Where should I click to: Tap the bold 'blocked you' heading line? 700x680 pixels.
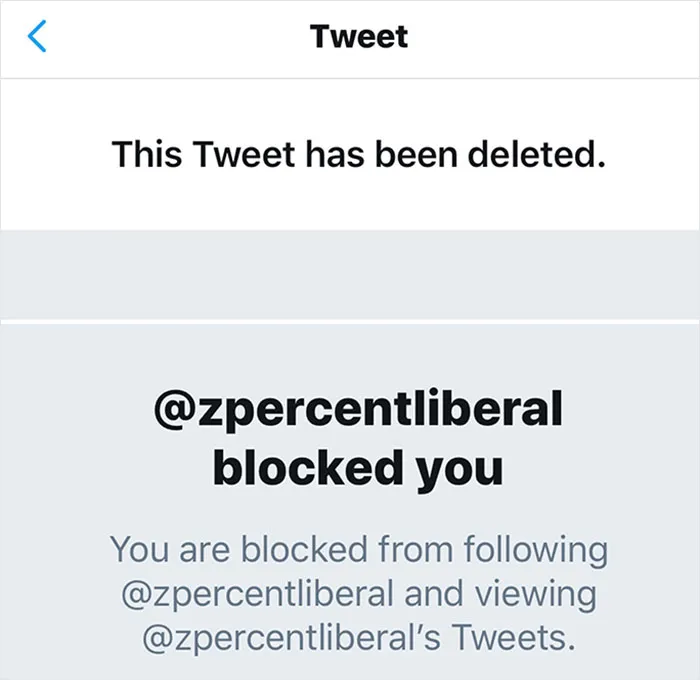click(x=358, y=468)
